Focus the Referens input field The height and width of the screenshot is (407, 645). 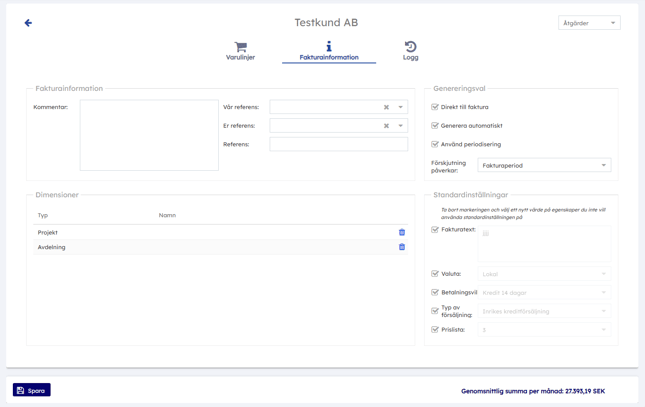click(338, 145)
